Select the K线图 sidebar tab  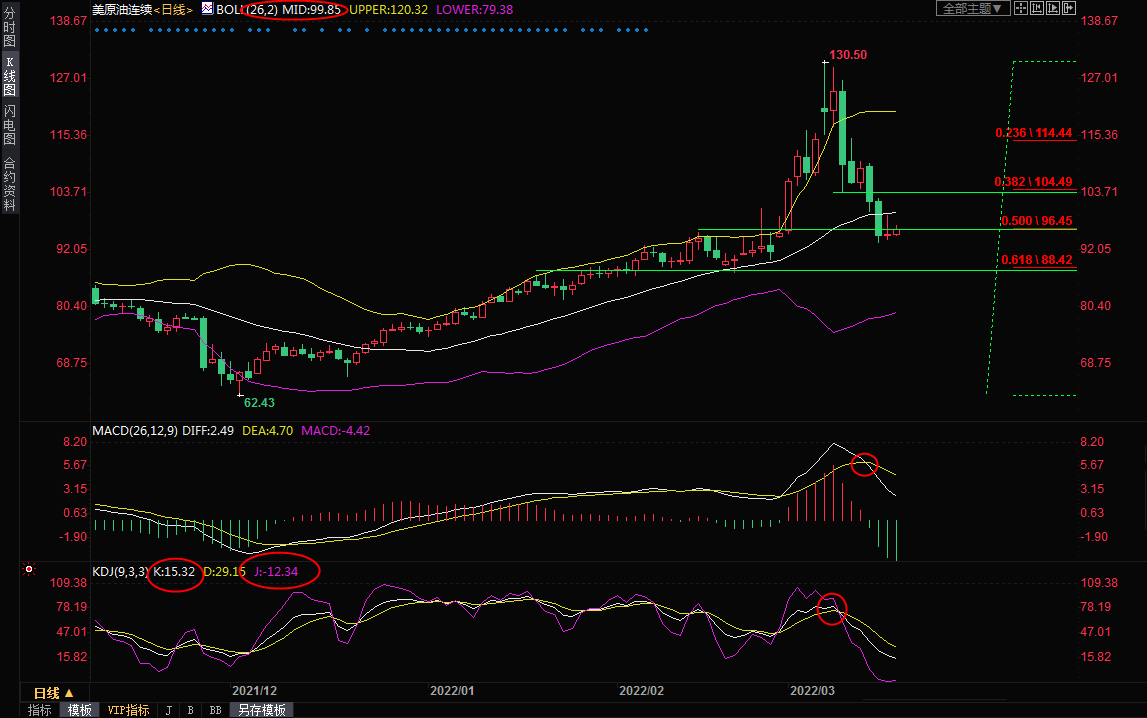(9, 76)
